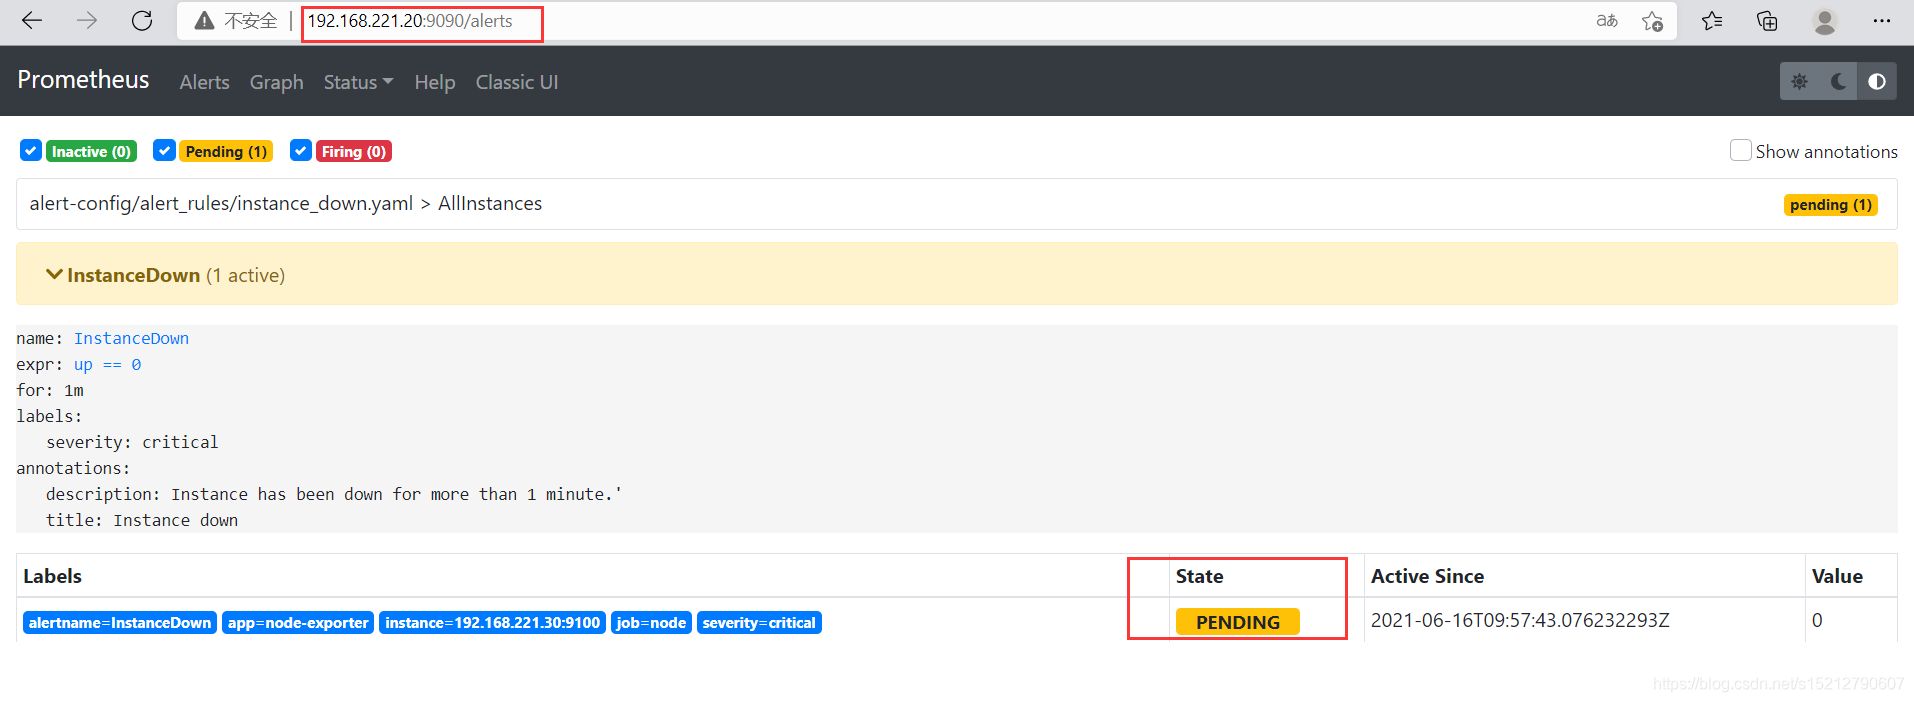Viewport: 1914px width, 702px height.
Task: Click the Pending (1) yellow badge
Action: pyautogui.click(x=226, y=151)
